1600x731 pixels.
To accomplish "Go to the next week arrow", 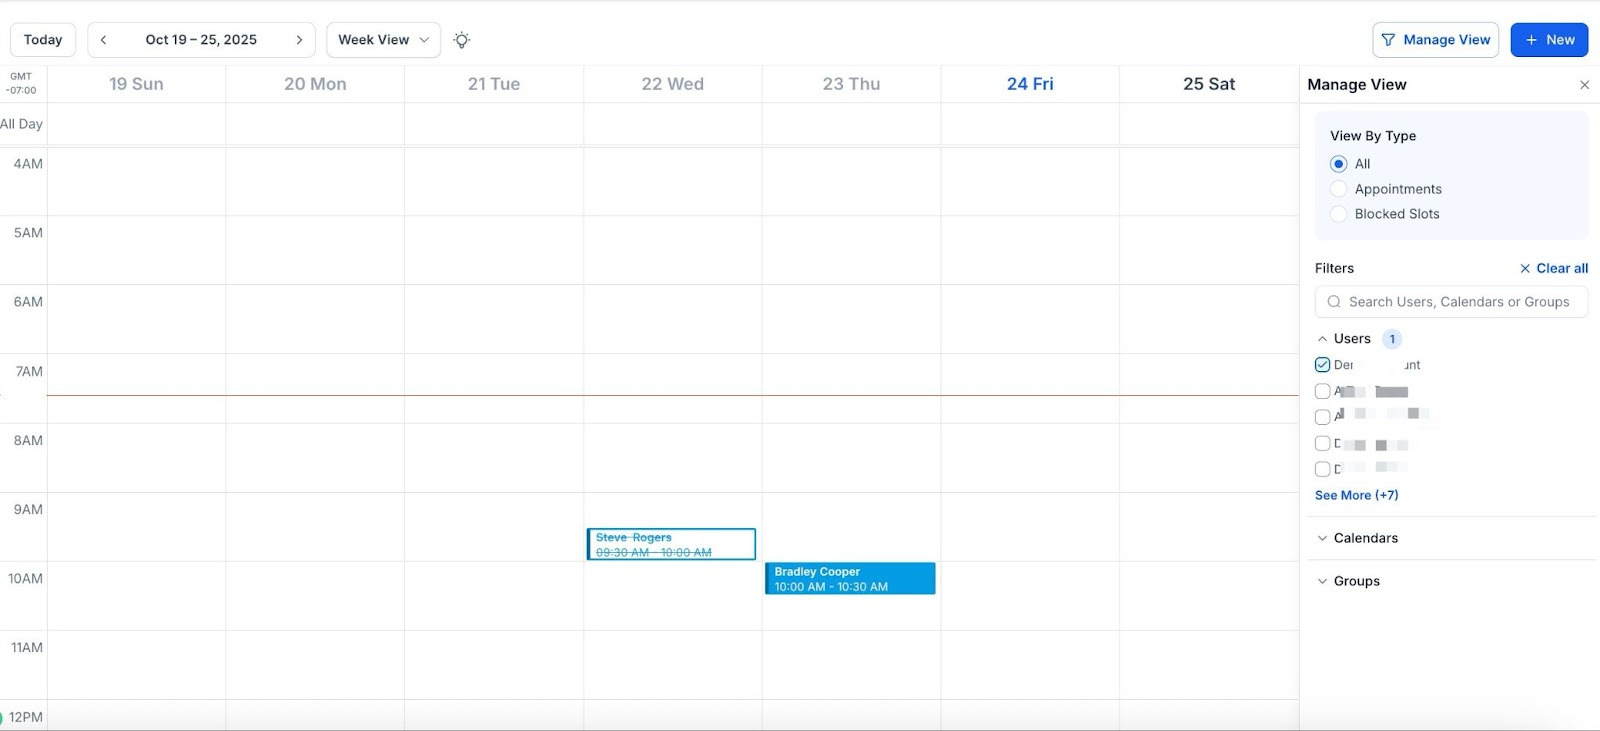I will (299, 40).
